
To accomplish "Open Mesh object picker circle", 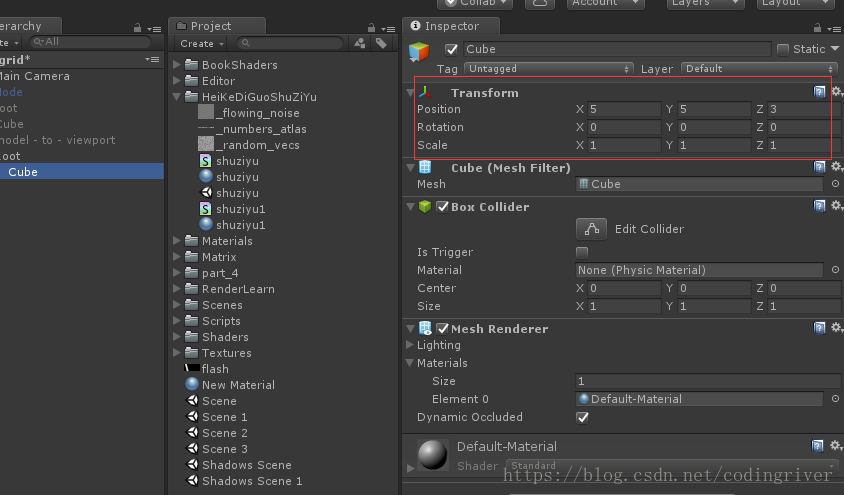I will 835,183.
